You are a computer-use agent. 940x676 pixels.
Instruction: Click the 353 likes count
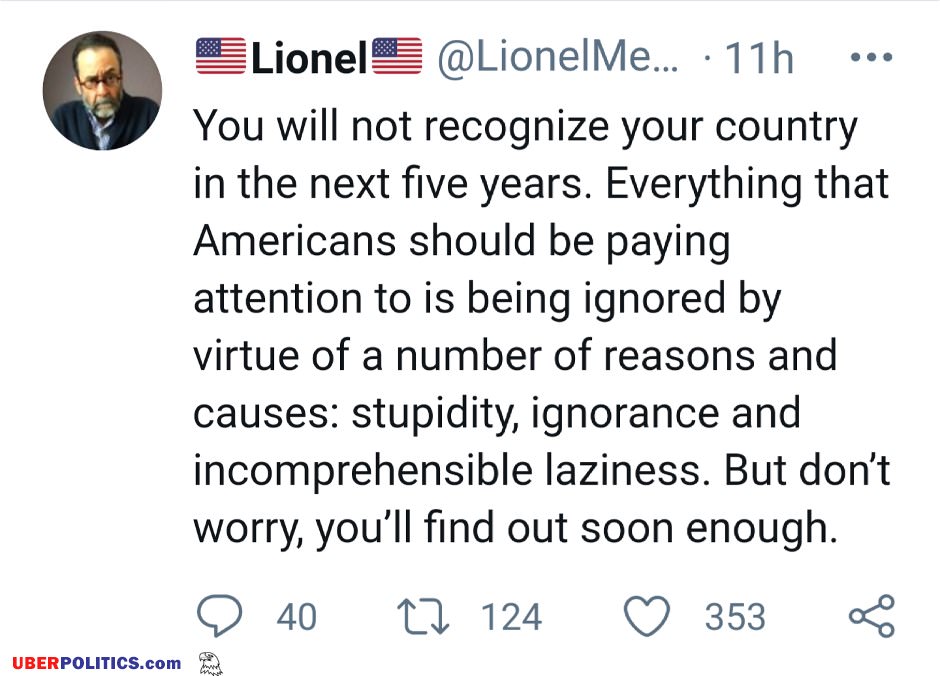click(x=736, y=617)
